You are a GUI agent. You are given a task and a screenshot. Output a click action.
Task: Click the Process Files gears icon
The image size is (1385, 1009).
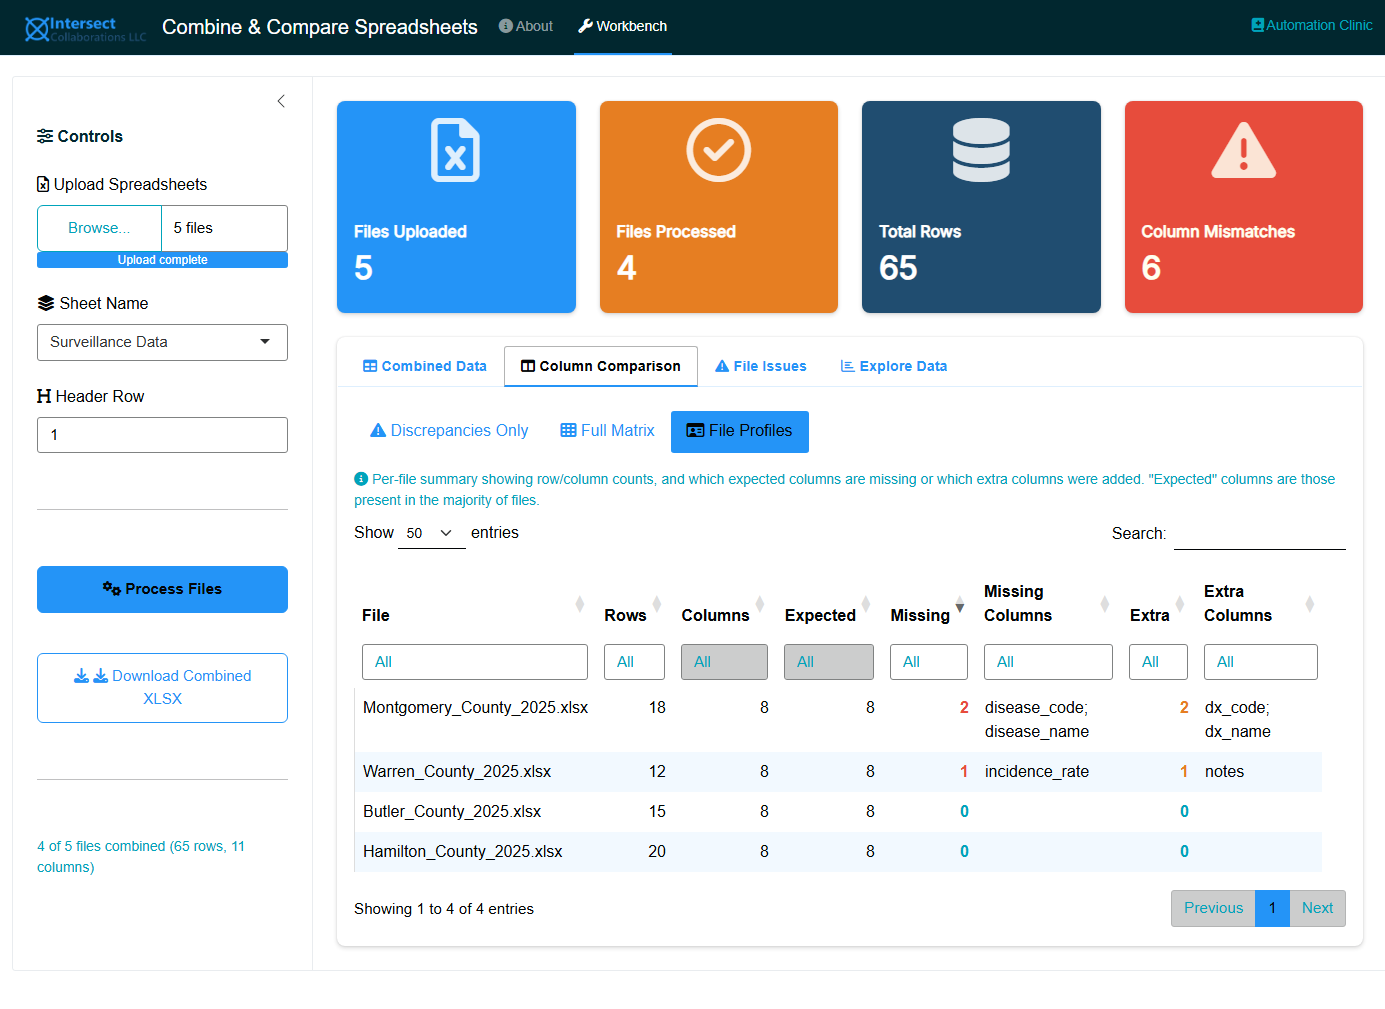point(112,589)
